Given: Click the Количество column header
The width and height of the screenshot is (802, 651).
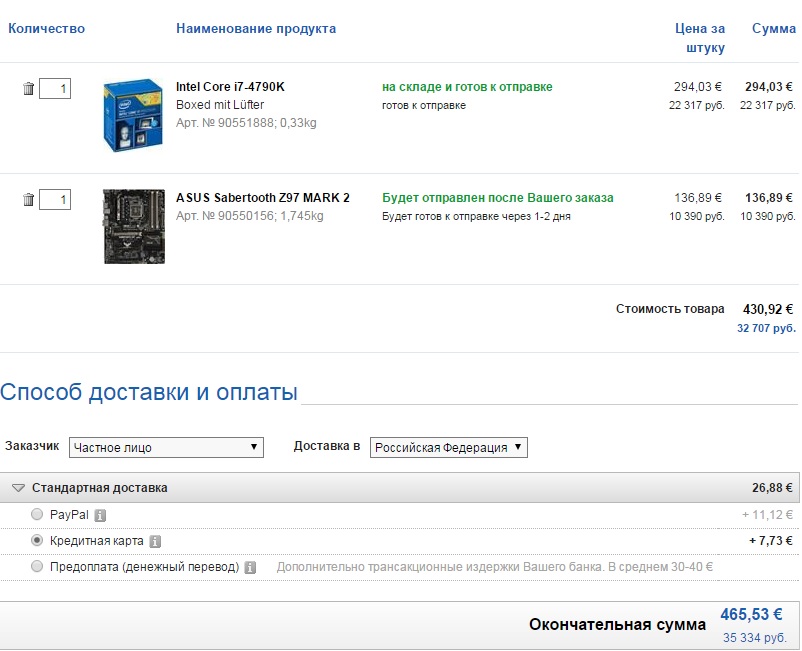Looking at the screenshot, I should coord(47,29).
